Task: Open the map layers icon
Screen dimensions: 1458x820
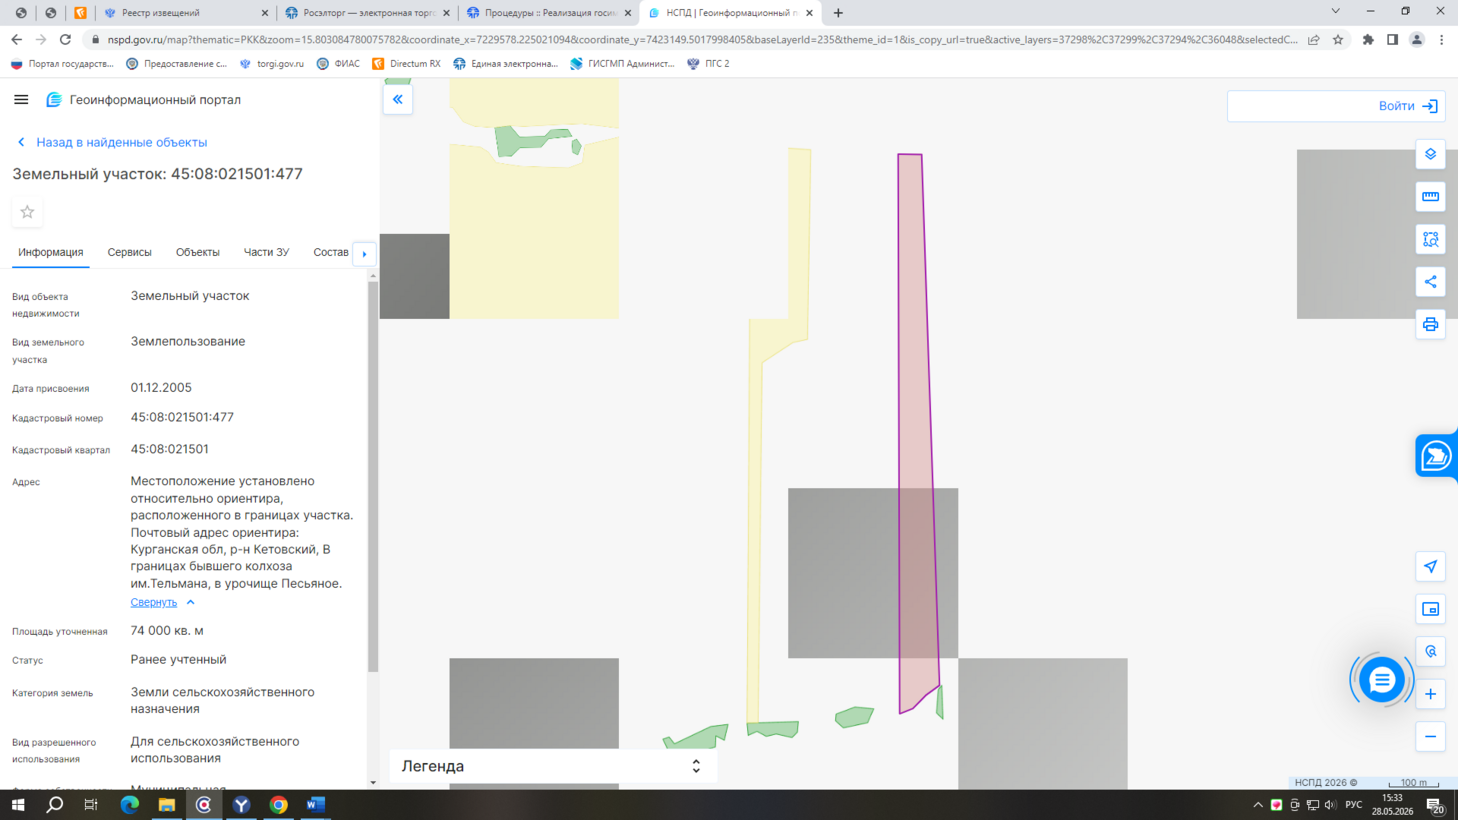Action: [x=1430, y=154]
